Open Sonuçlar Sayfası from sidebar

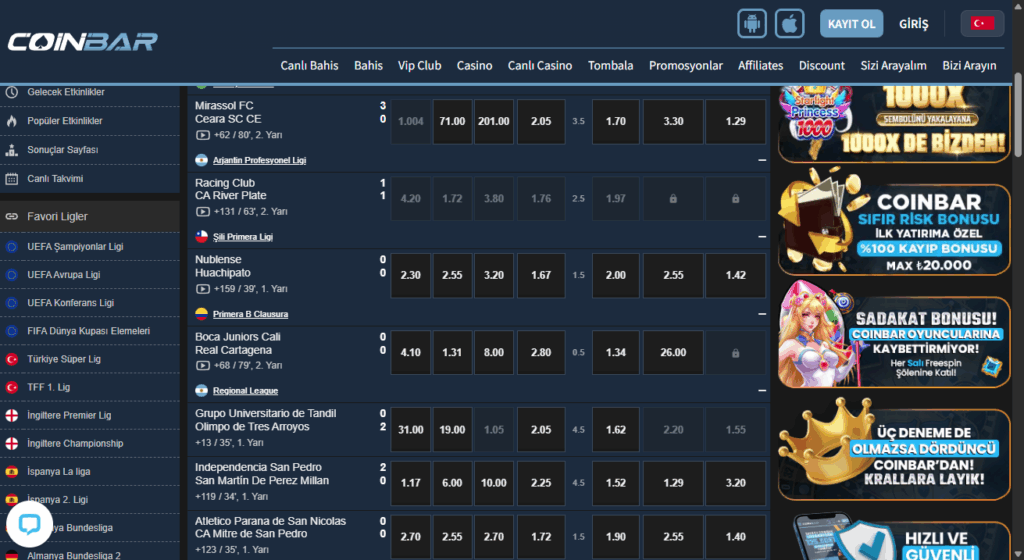pyautogui.click(x=62, y=150)
